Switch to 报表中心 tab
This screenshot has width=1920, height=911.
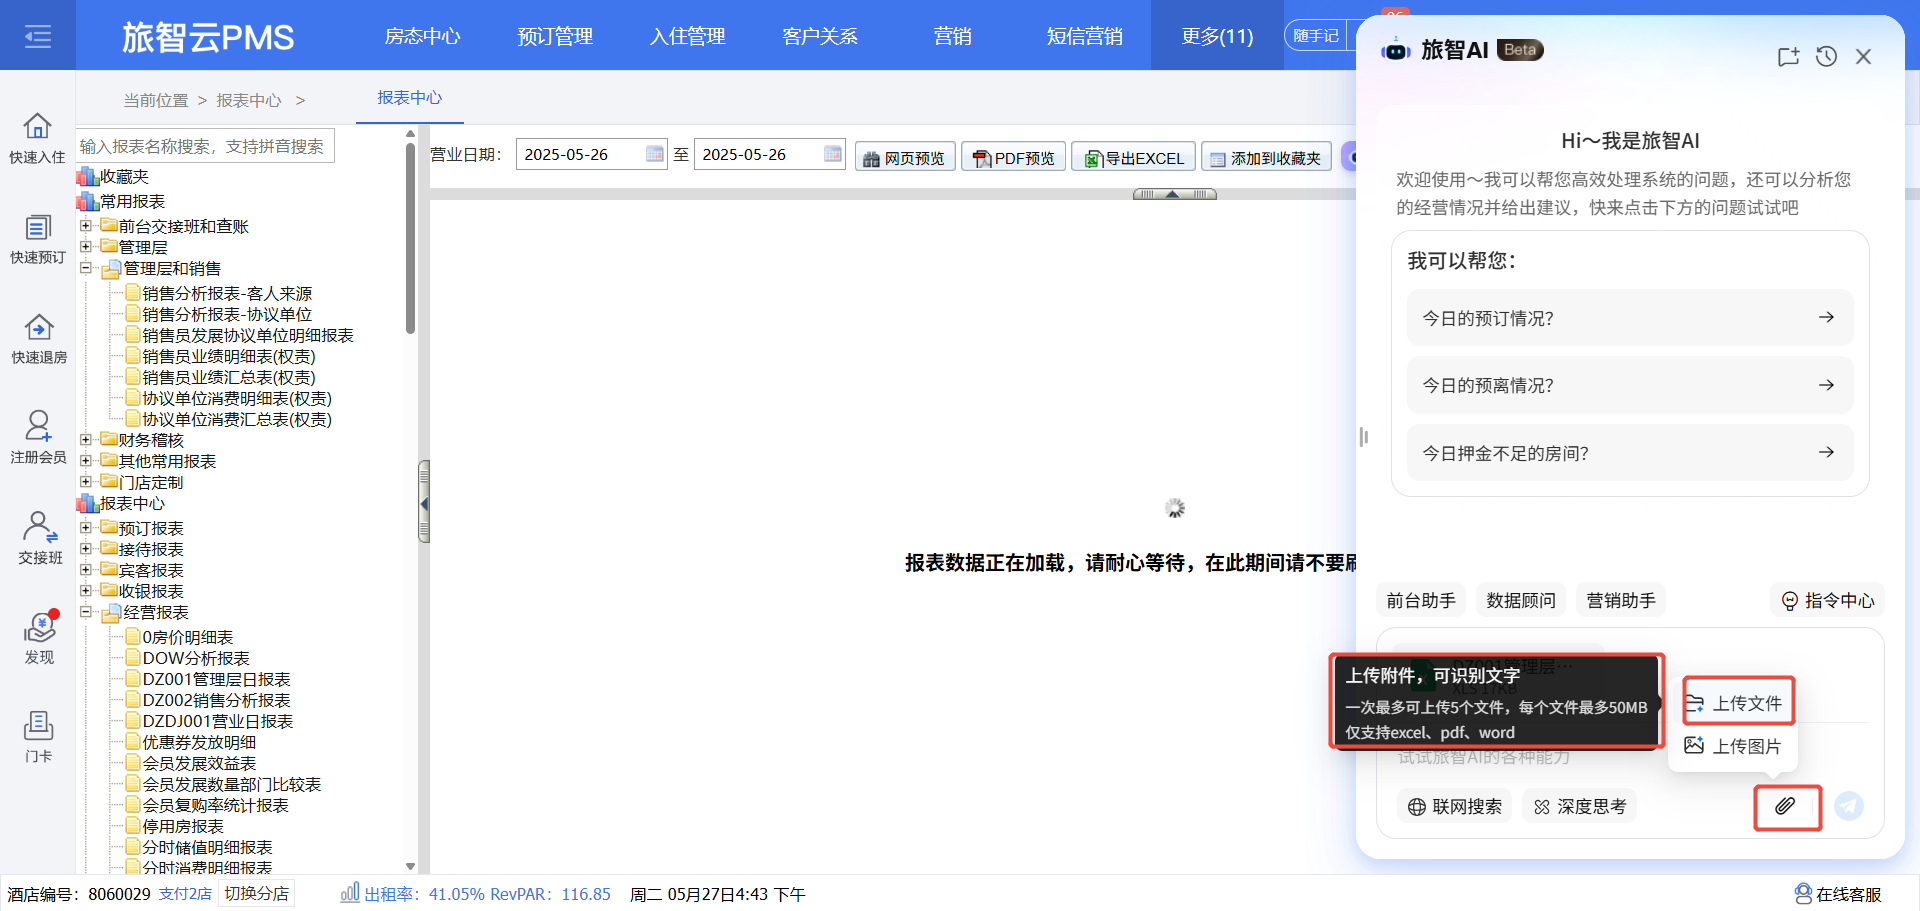pos(409,98)
